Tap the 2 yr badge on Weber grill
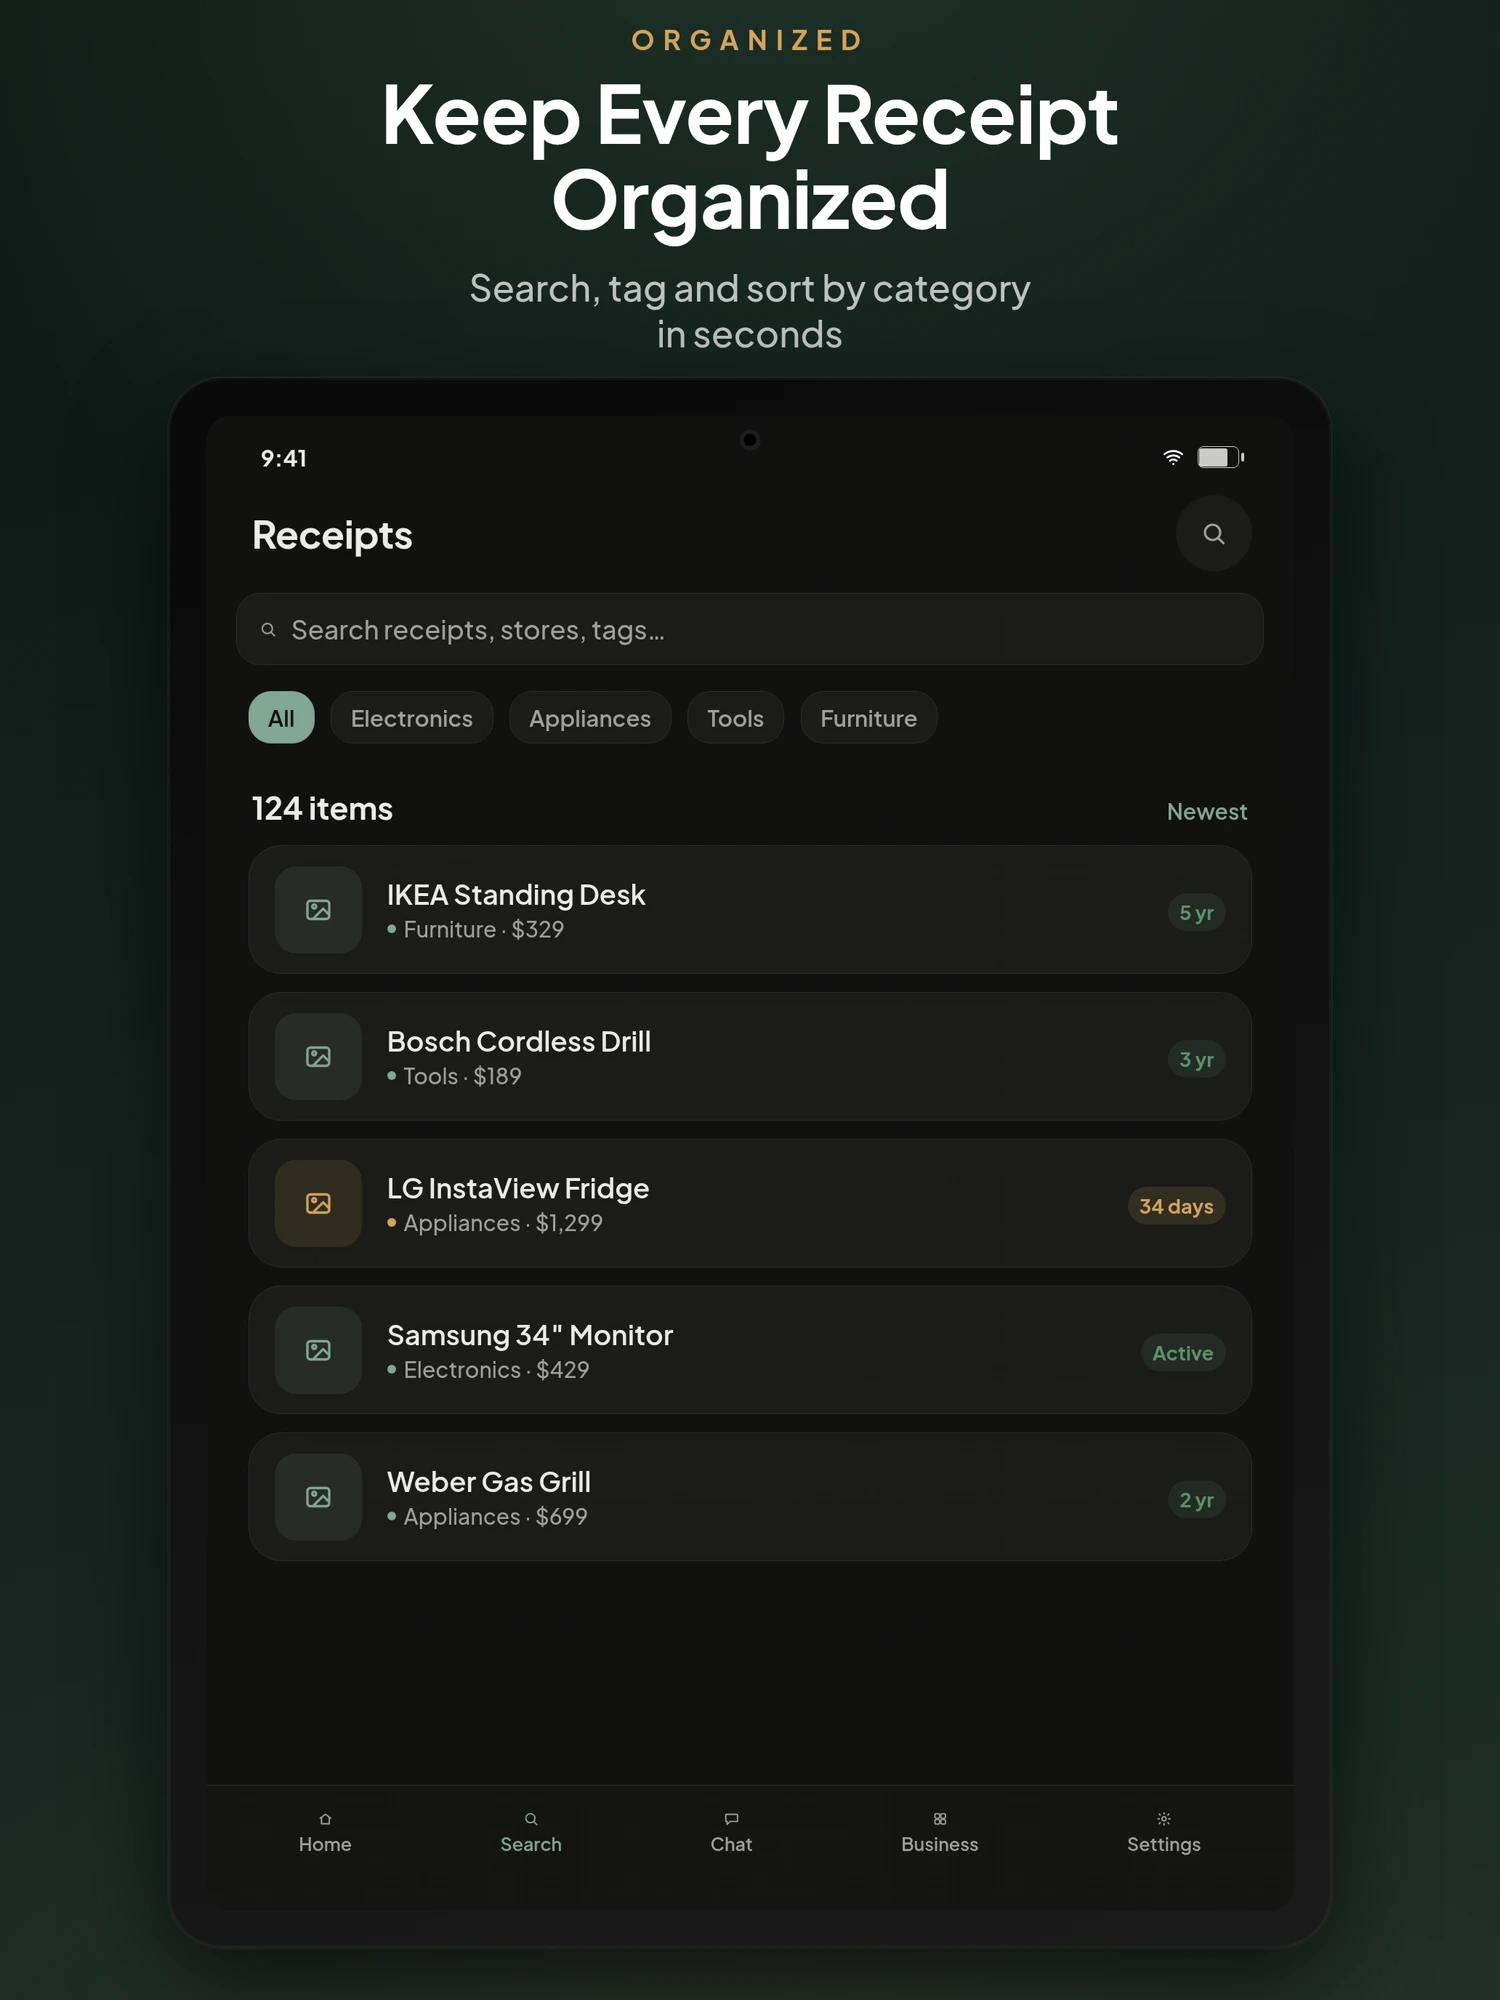The height and width of the screenshot is (2000, 1500). pos(1196,1500)
